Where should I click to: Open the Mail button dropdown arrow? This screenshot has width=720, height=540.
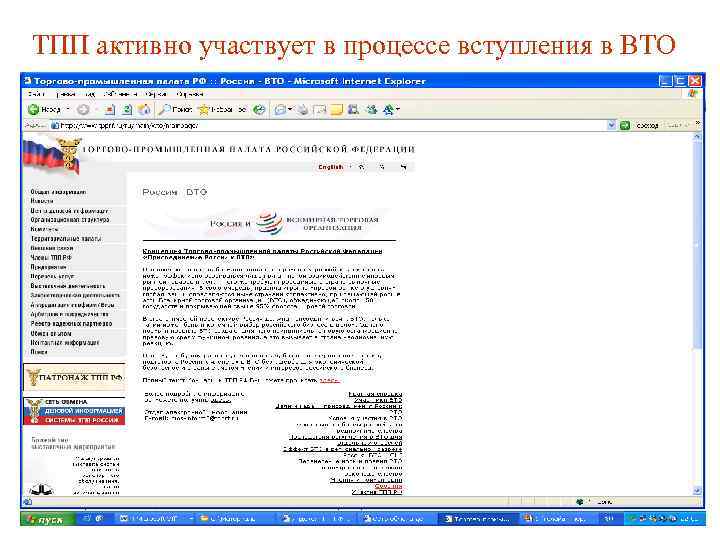point(290,109)
